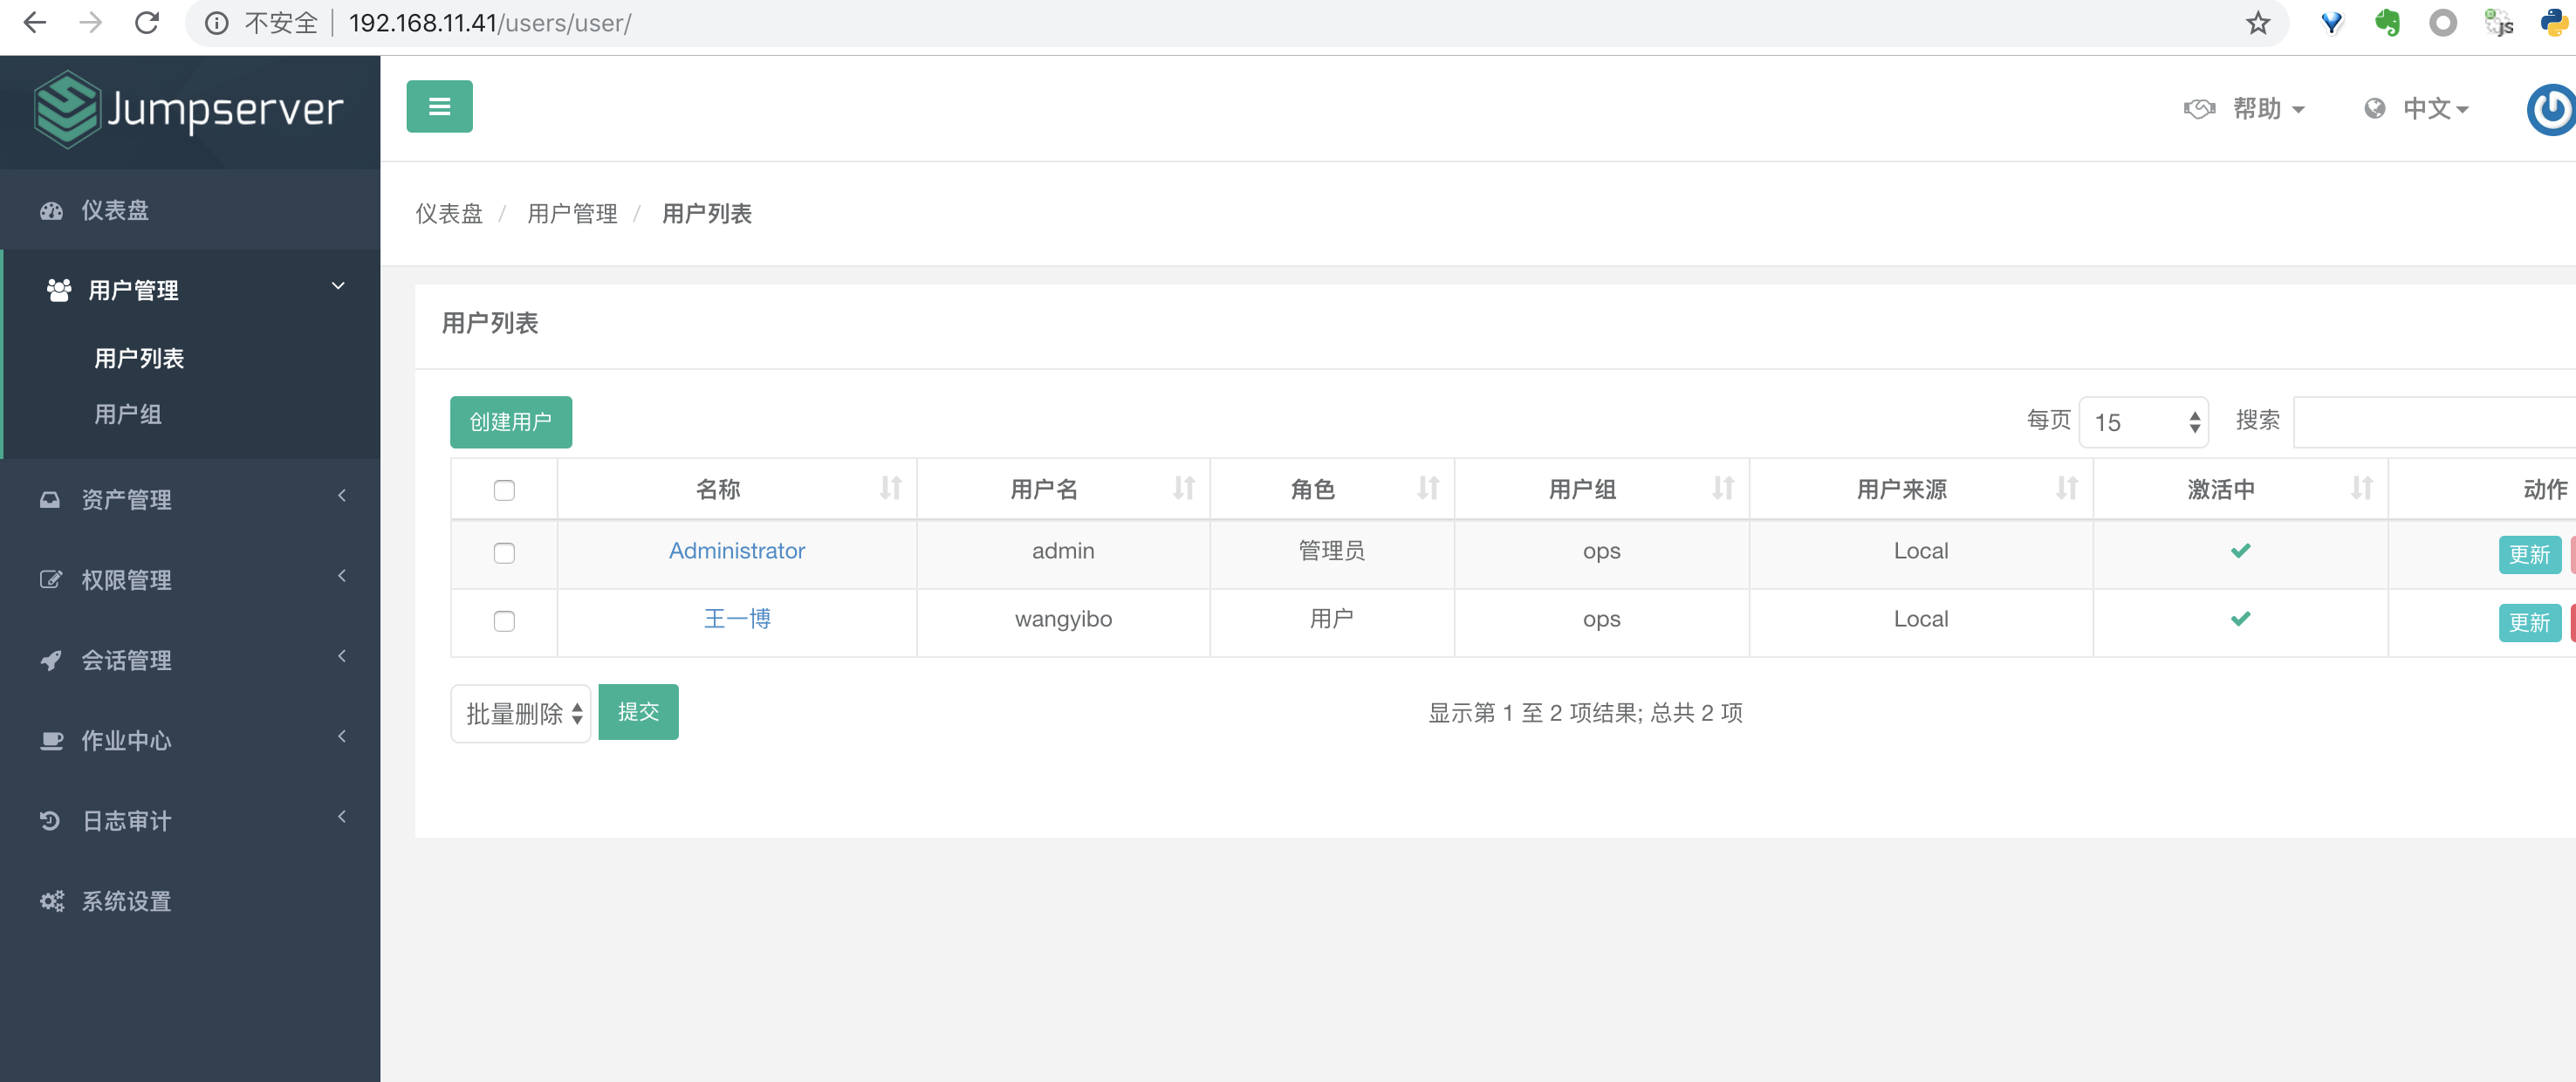The image size is (2576, 1082).
Task: Expand the 资产管理 menu chevron
Action: [x=342, y=495]
